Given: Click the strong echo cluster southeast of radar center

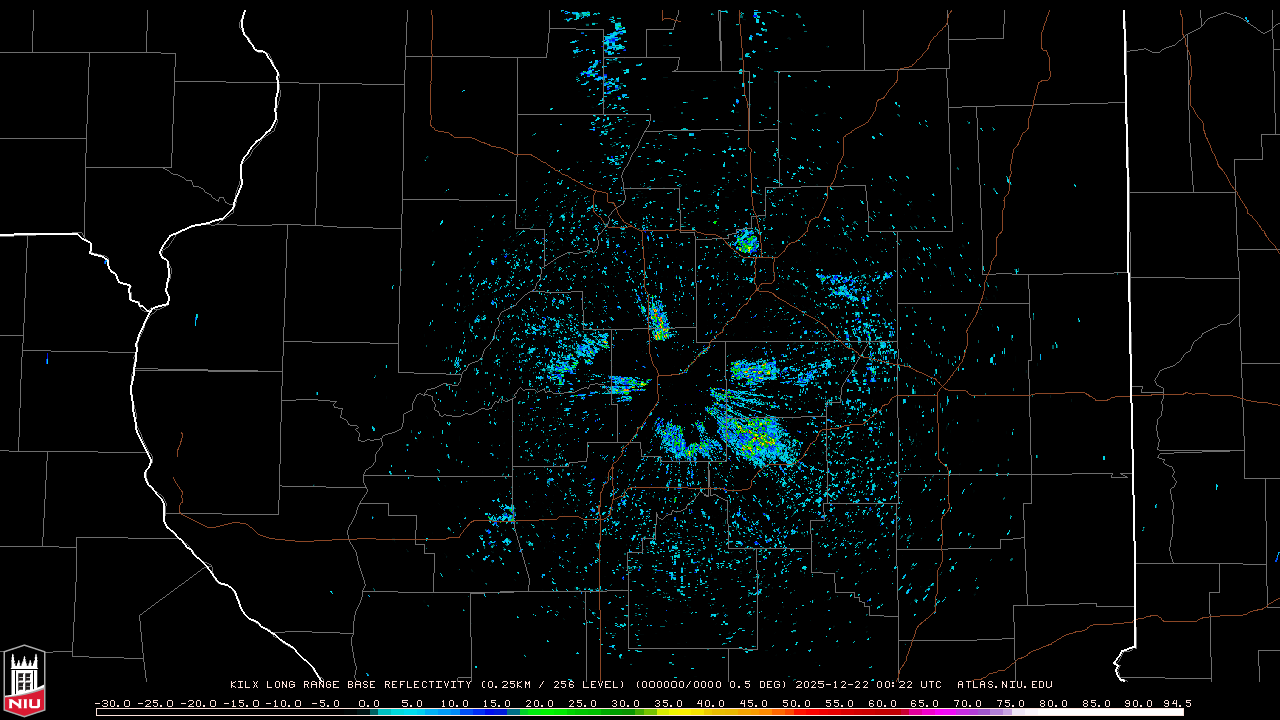Looking at the screenshot, I should pyautogui.click(x=750, y=435).
